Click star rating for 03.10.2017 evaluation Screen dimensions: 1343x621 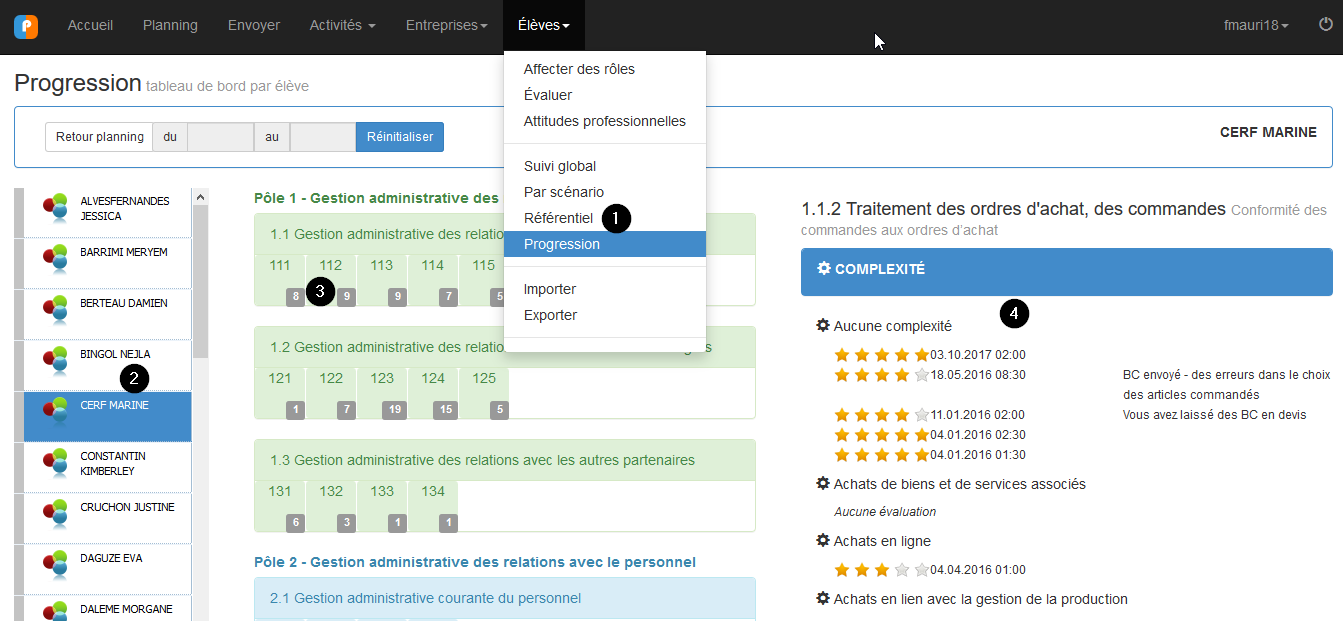coord(881,355)
